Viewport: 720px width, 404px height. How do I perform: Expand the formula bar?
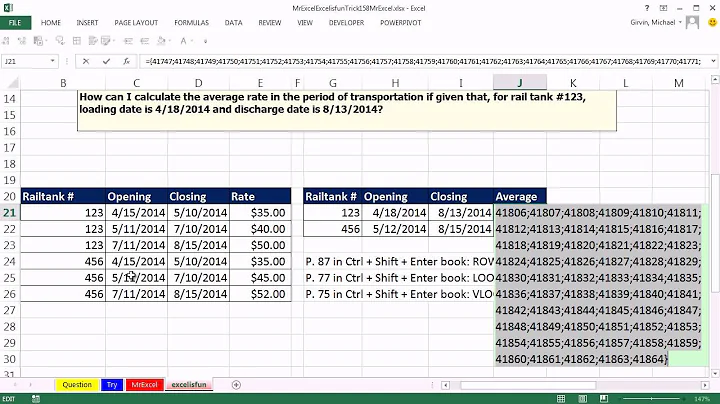click(713, 61)
